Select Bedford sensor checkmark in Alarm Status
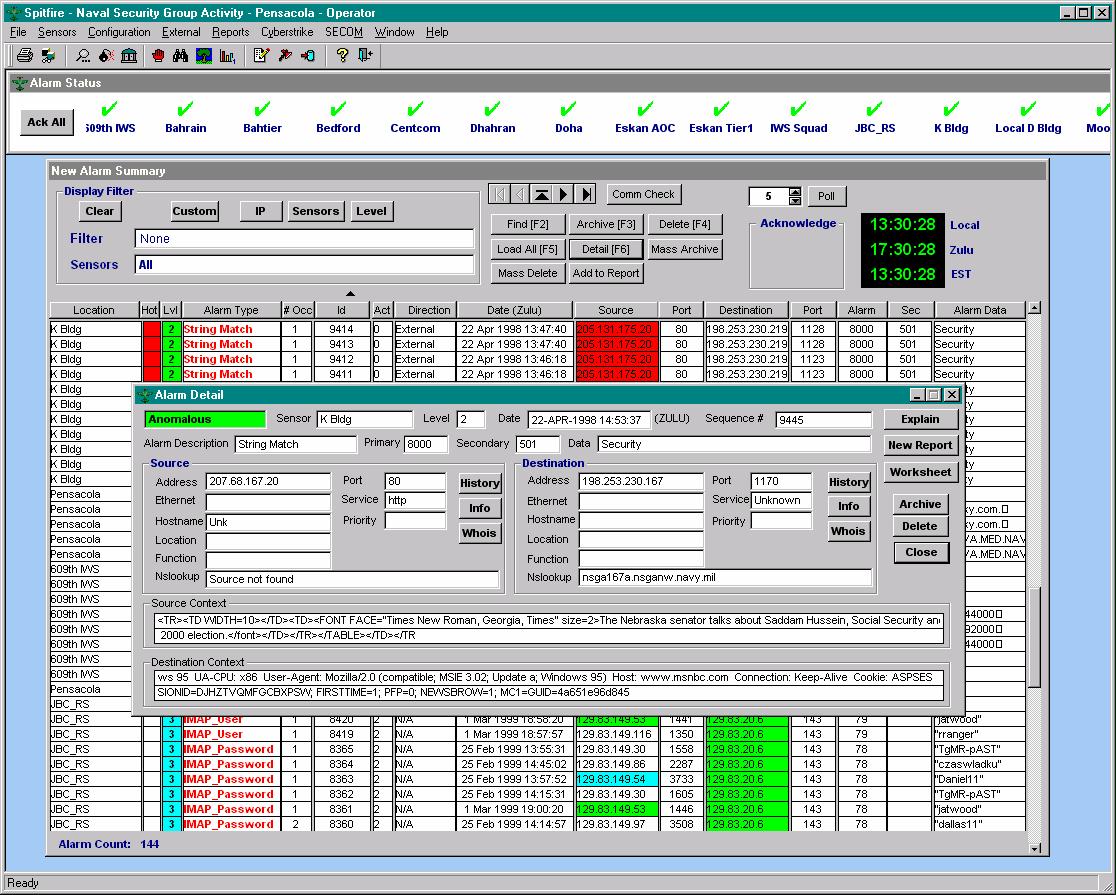Image resolution: width=1116 pixels, height=895 pixels. pyautogui.click(x=338, y=109)
